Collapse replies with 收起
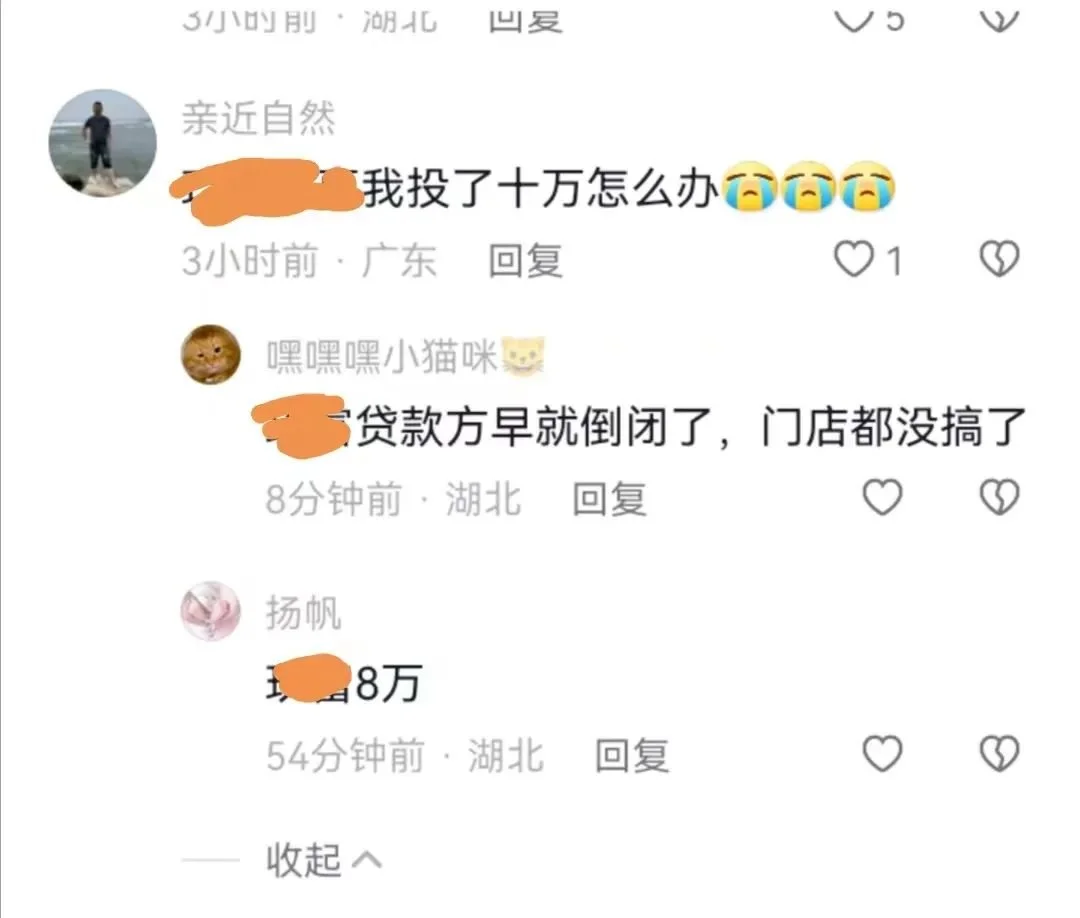1080x918 pixels. pyautogui.click(x=304, y=860)
